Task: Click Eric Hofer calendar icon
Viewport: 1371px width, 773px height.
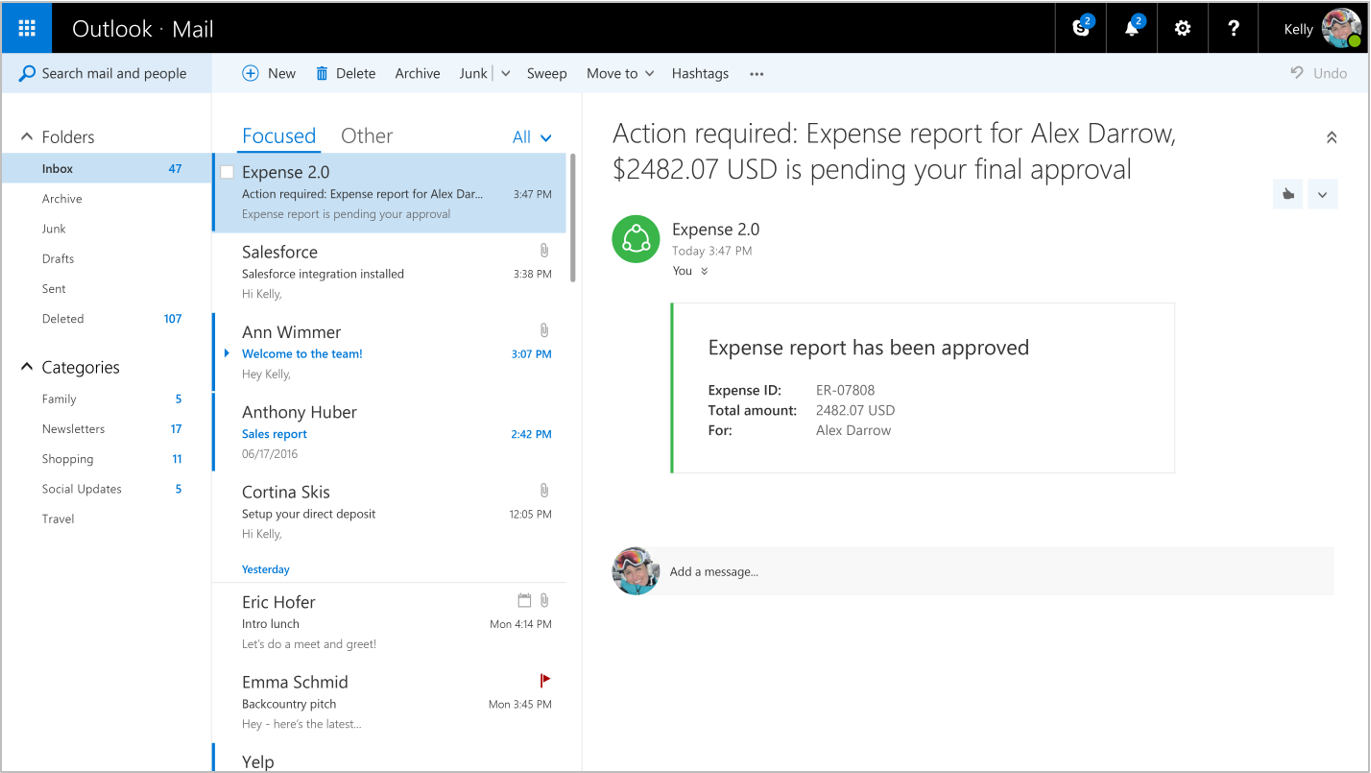Action: tap(524, 601)
